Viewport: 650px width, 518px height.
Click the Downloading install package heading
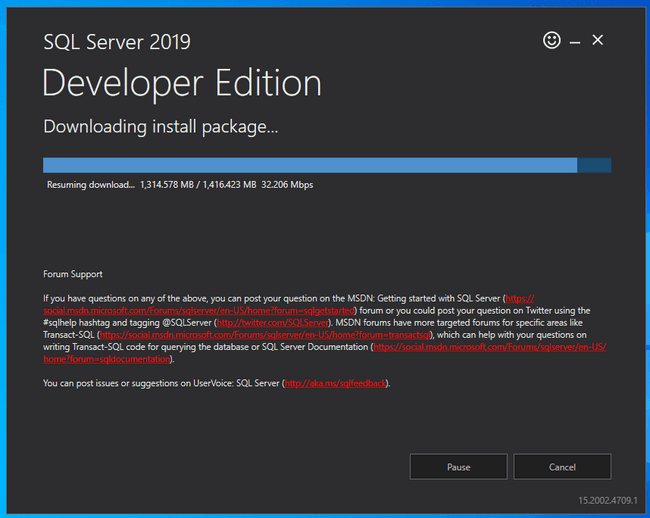[x=160, y=127]
